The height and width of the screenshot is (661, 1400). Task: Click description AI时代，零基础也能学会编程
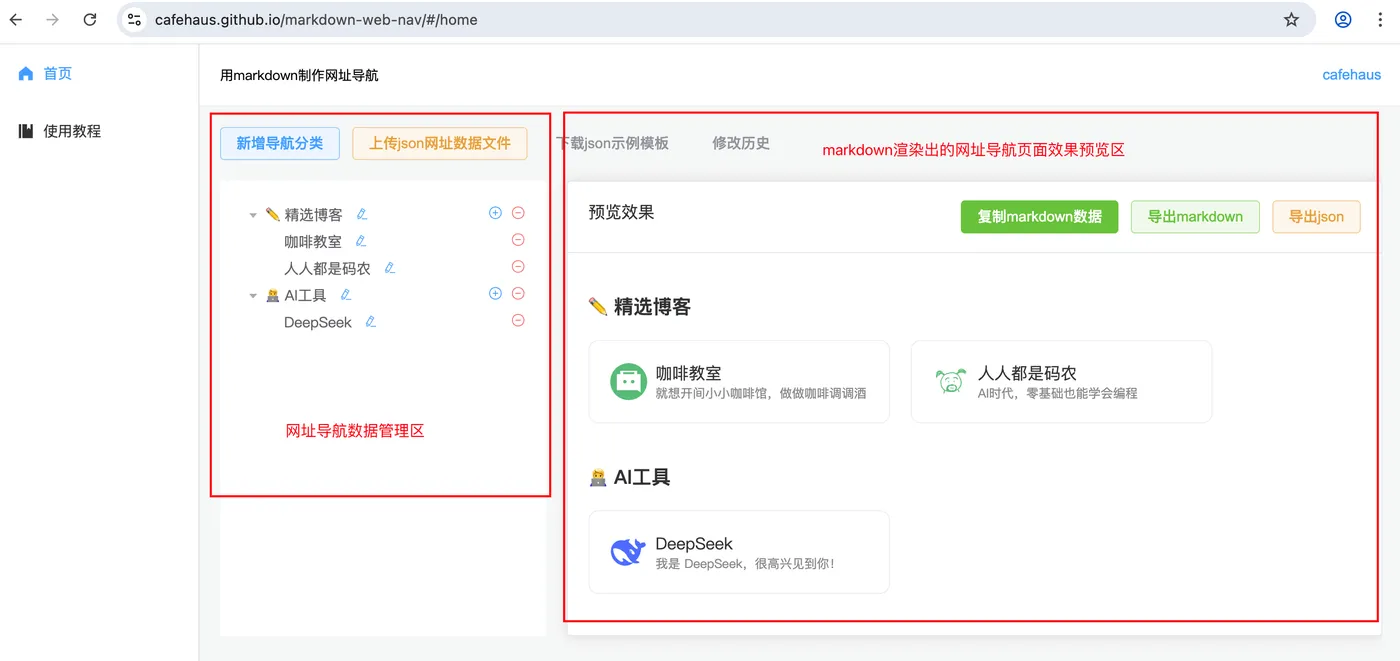click(1058, 393)
